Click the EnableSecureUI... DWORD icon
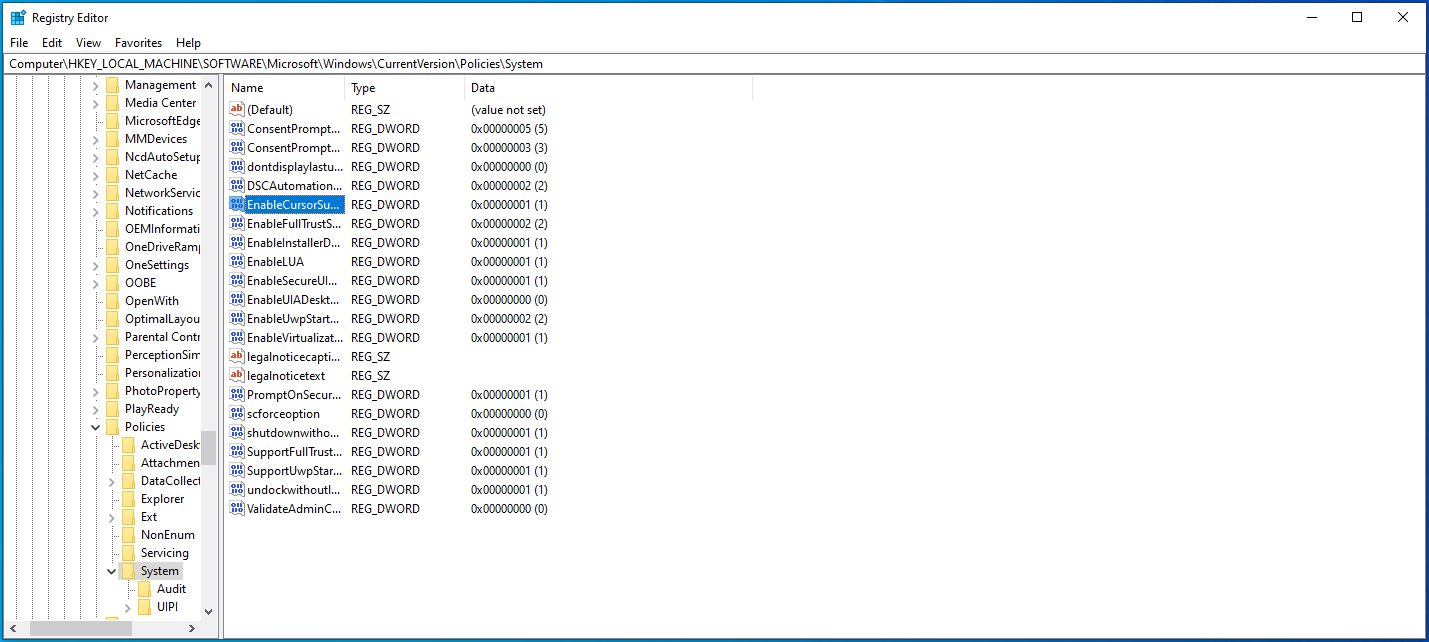Screen dimensions: 1429x642 237,280
